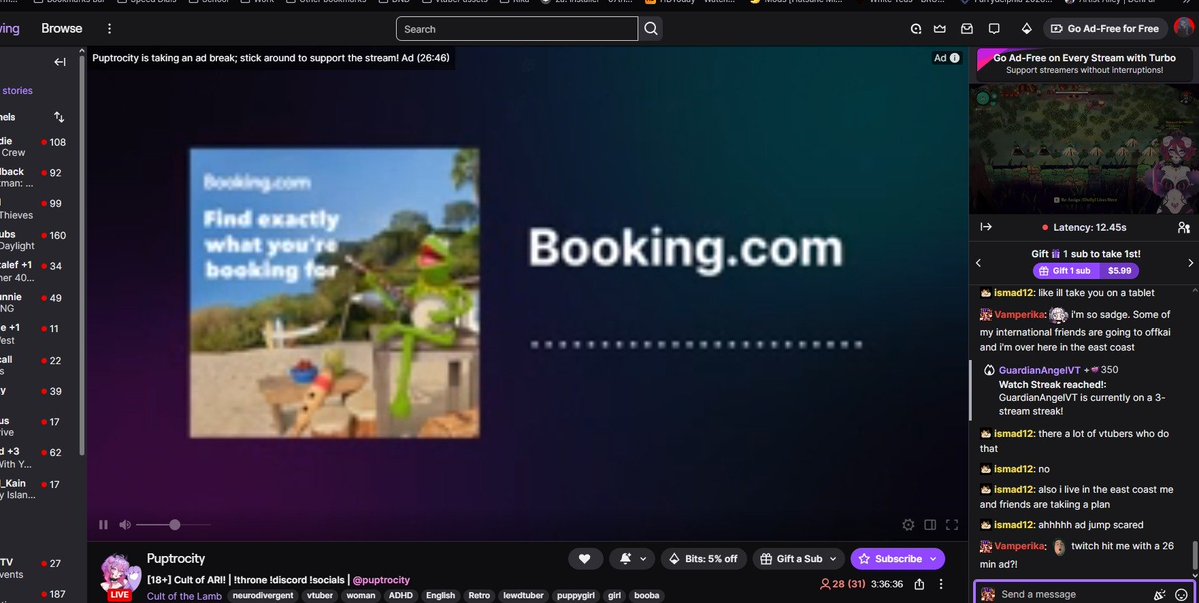This screenshot has height=603, width=1199.
Task: Click the viewer count 28 (31)
Action: tap(842, 584)
